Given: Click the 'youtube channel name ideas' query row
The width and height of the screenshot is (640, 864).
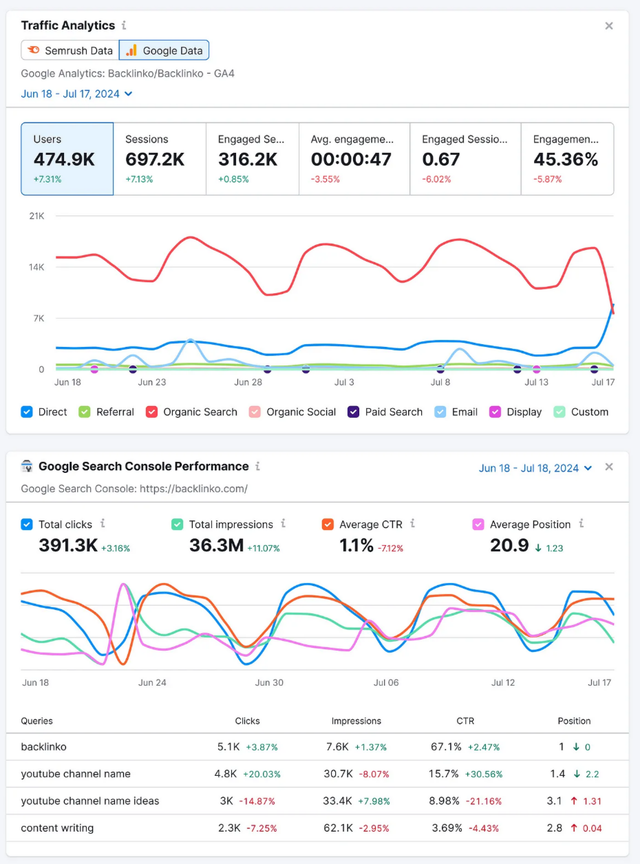Looking at the screenshot, I should coord(90,800).
